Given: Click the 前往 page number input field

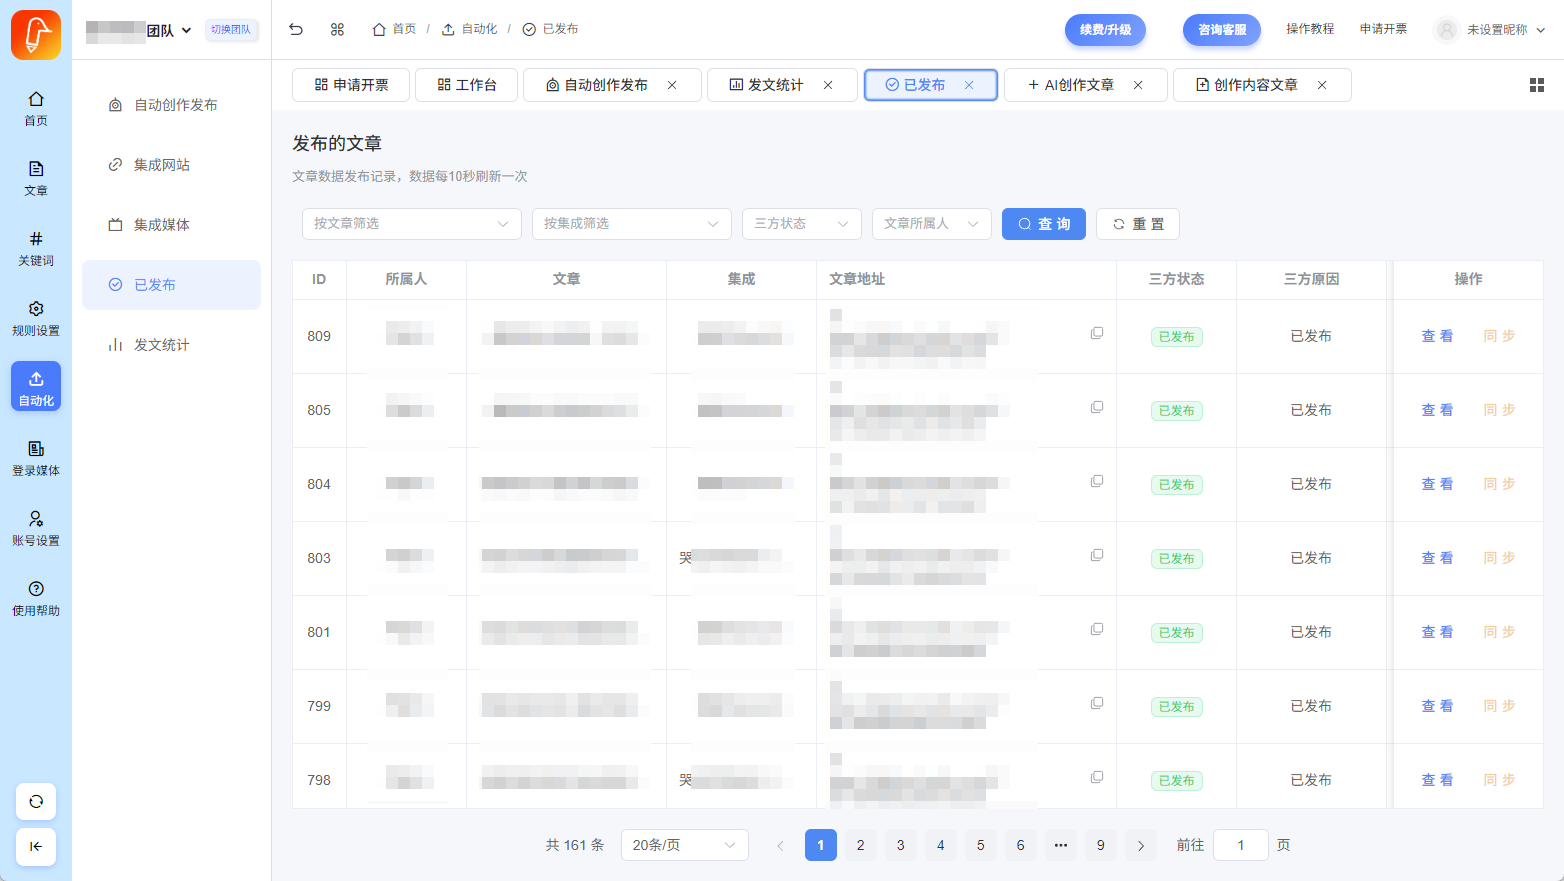Looking at the screenshot, I should (1240, 845).
